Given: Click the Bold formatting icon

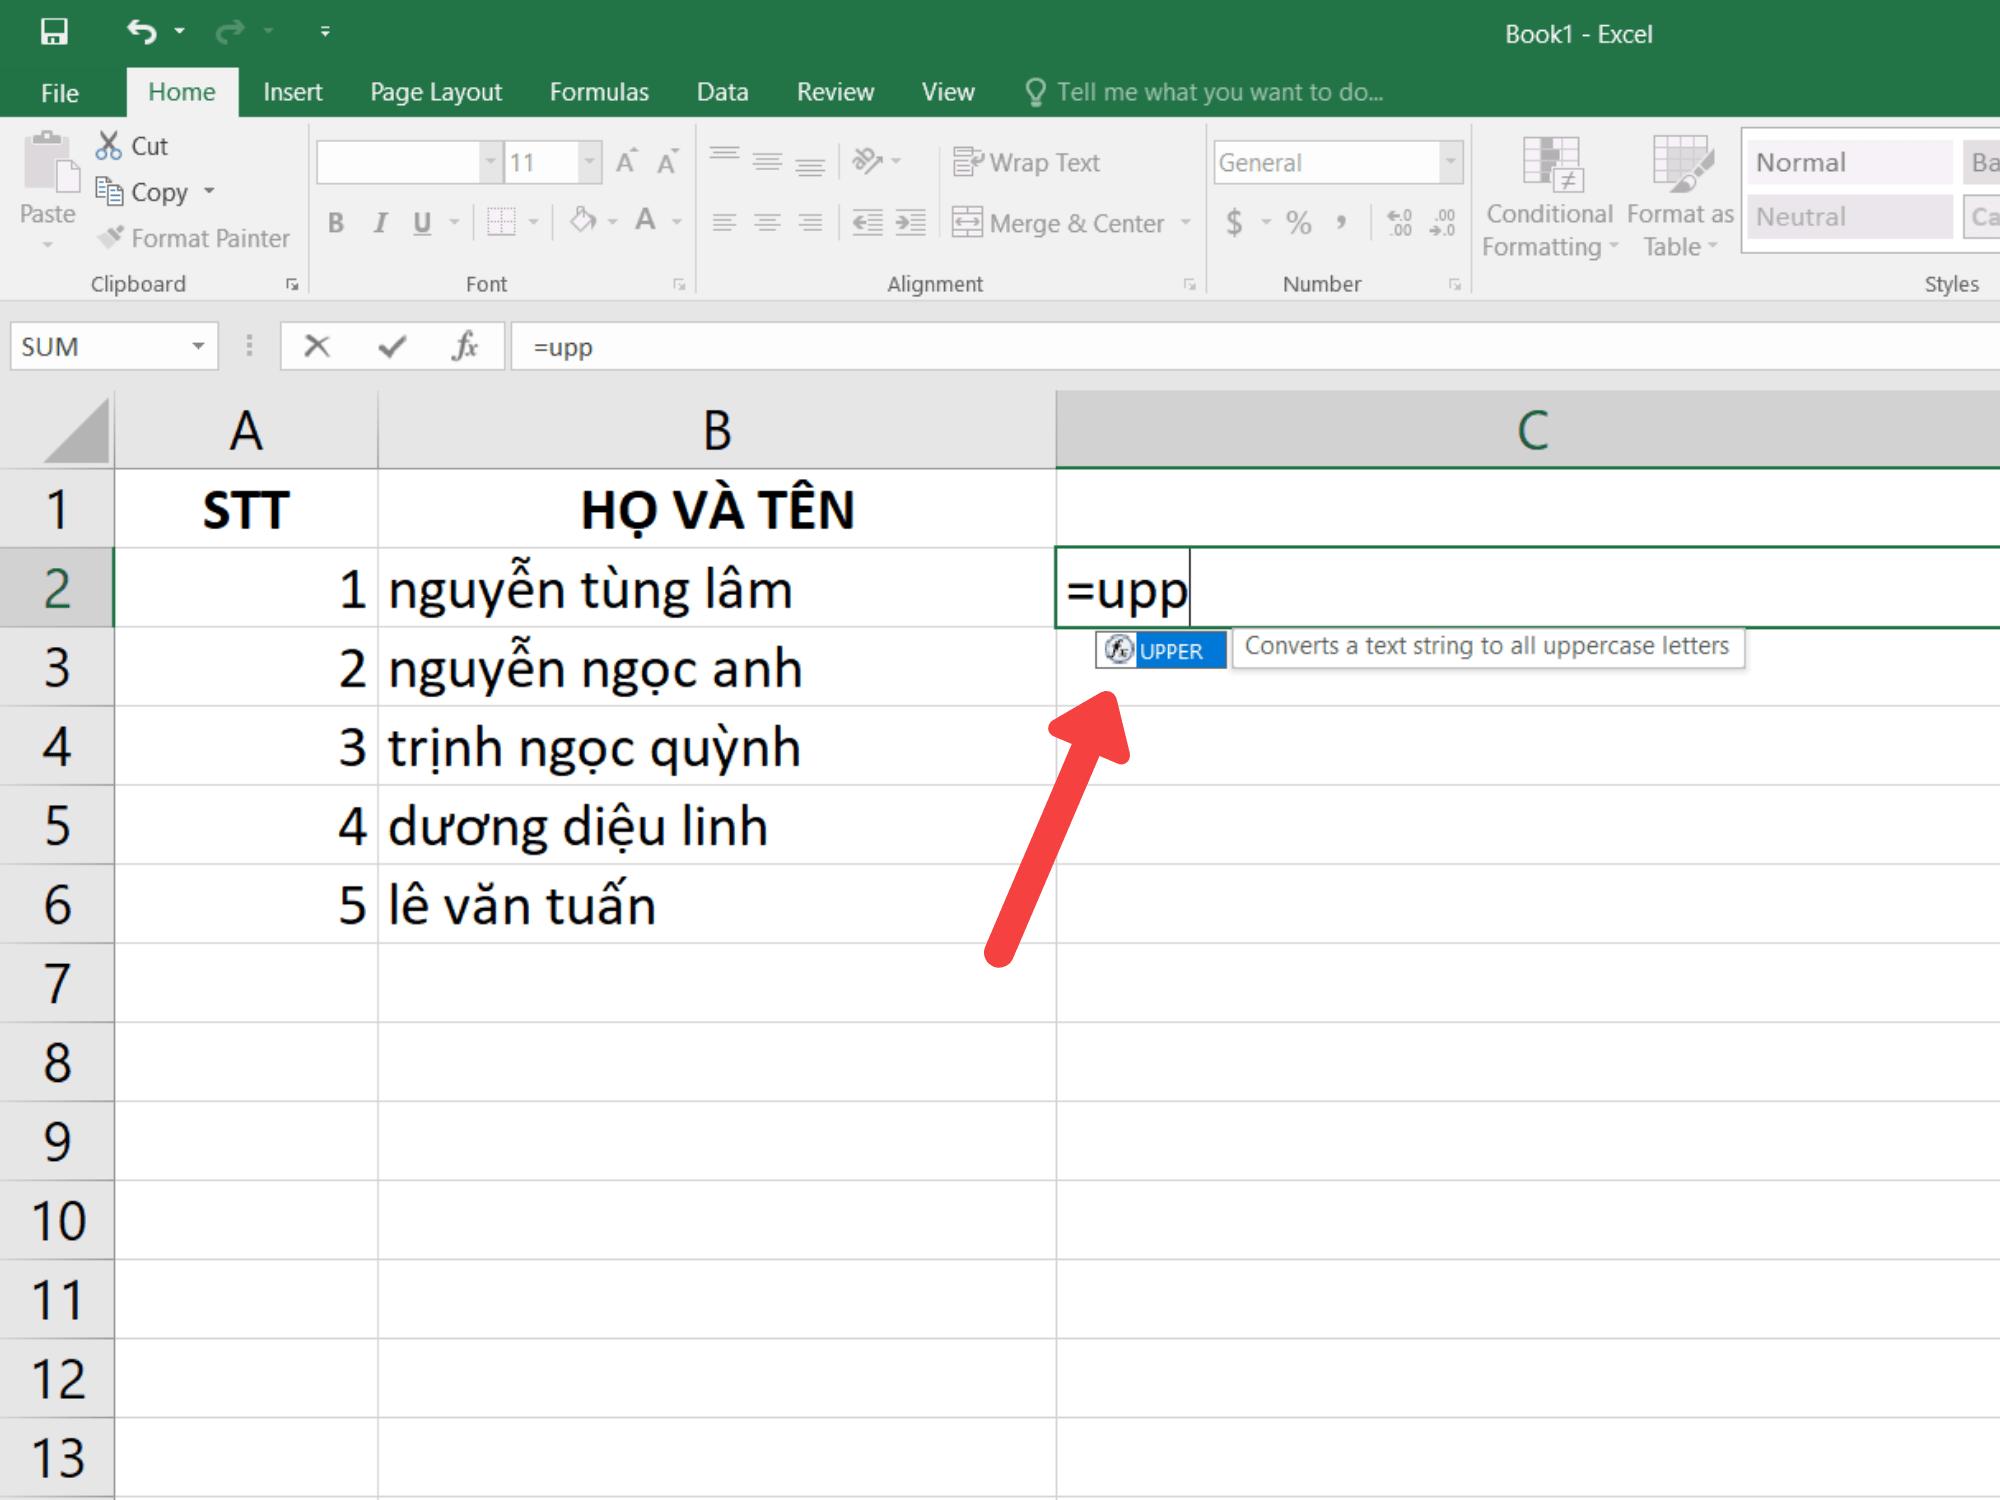Looking at the screenshot, I should [337, 228].
